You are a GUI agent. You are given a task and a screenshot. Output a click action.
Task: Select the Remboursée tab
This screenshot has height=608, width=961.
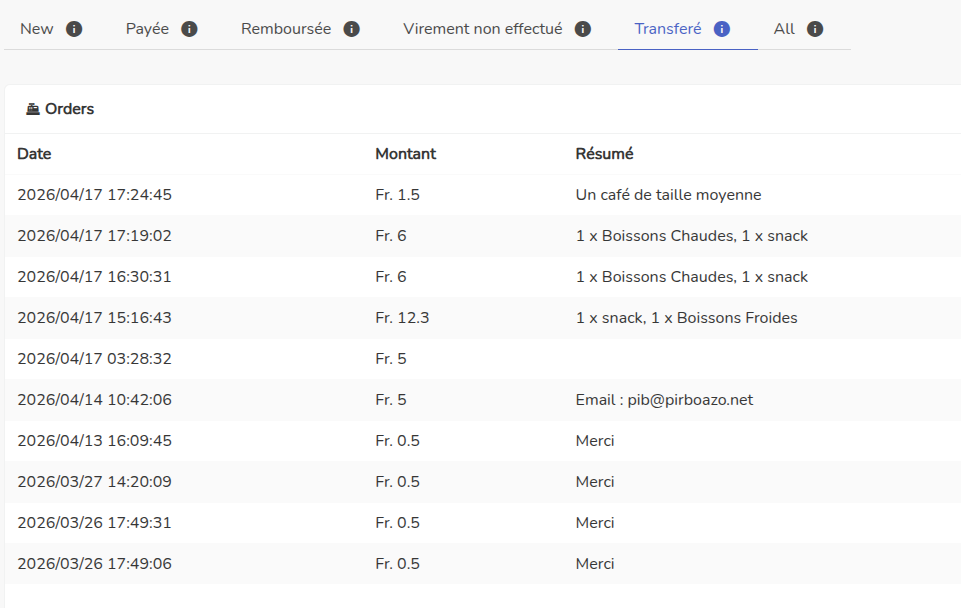(x=286, y=29)
